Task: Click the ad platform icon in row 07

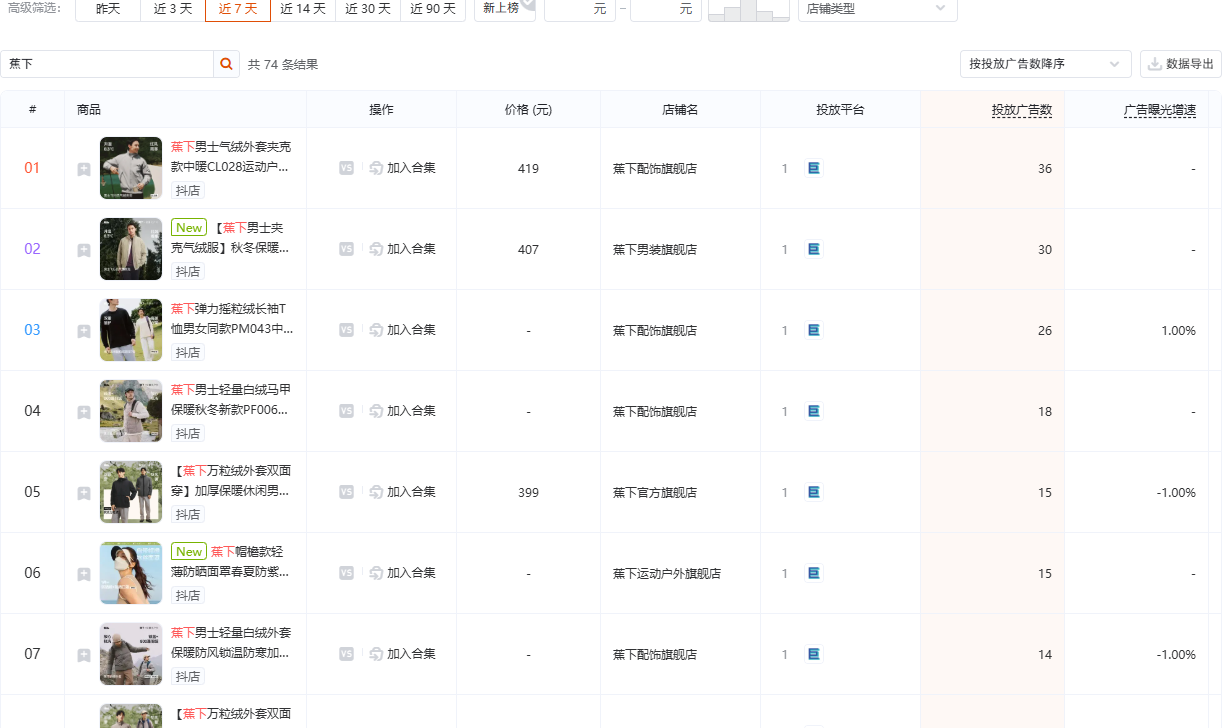Action: (x=813, y=654)
